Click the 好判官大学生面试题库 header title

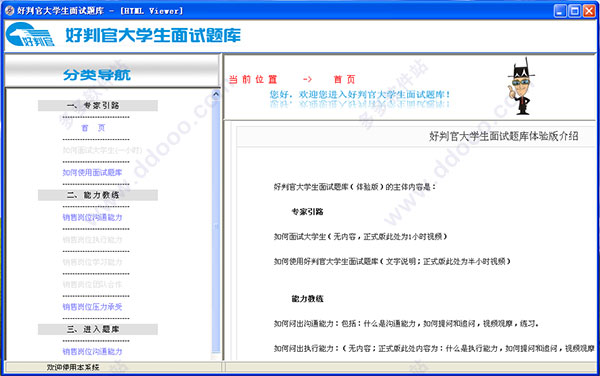pos(153,35)
